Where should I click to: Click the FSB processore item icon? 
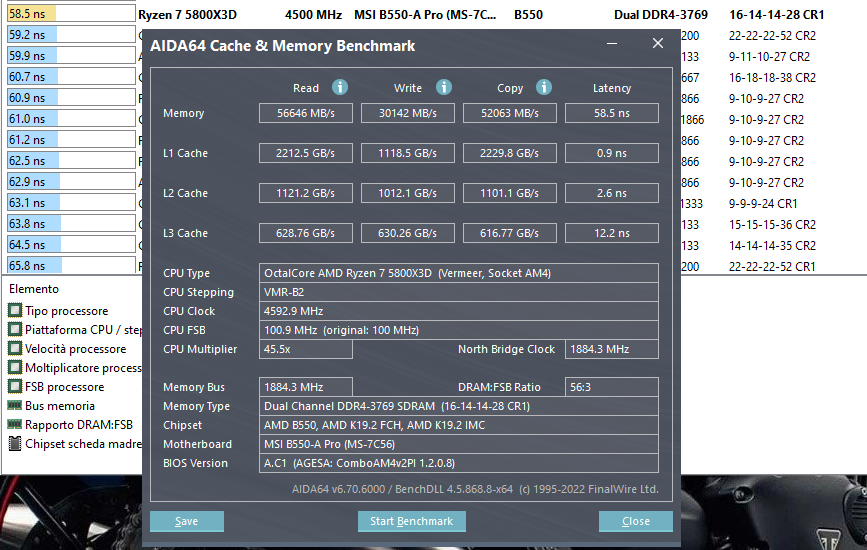pos(15,386)
